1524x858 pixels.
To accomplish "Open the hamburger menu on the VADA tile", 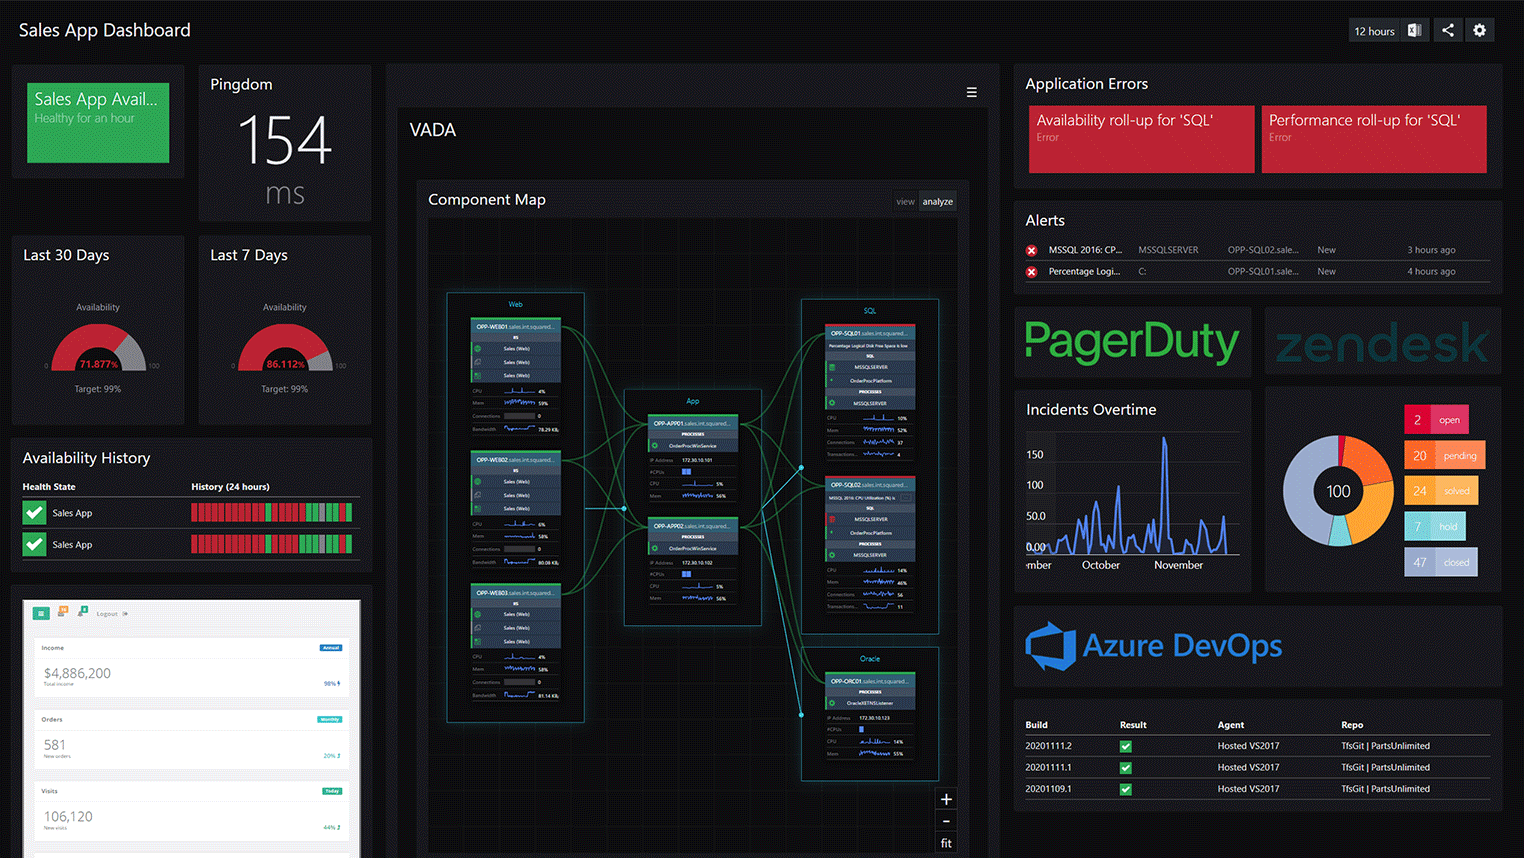I will click(971, 92).
